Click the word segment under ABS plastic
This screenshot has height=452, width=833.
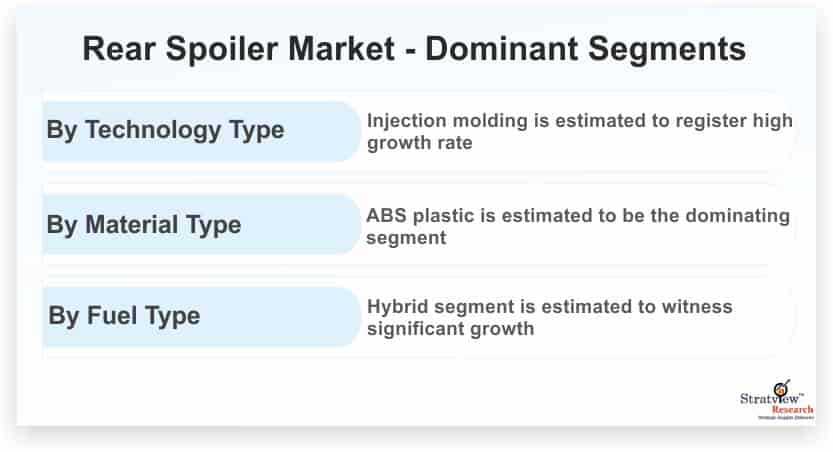pyautogui.click(x=406, y=238)
